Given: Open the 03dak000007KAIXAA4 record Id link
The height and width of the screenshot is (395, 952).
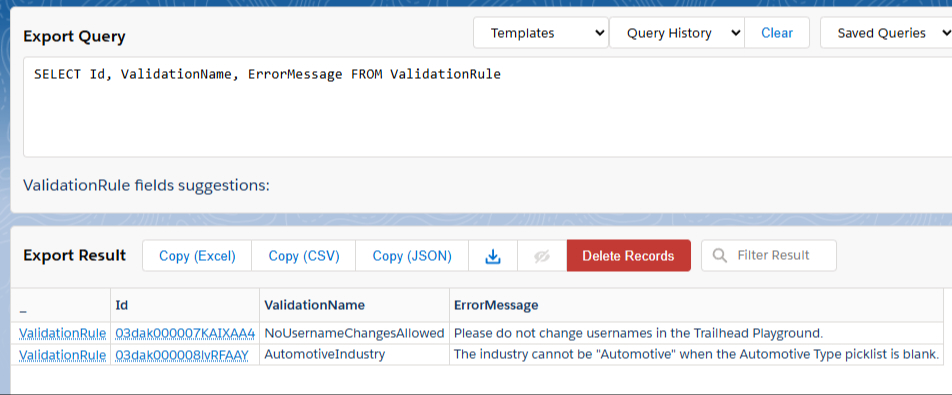Looking at the screenshot, I should click(x=185, y=333).
